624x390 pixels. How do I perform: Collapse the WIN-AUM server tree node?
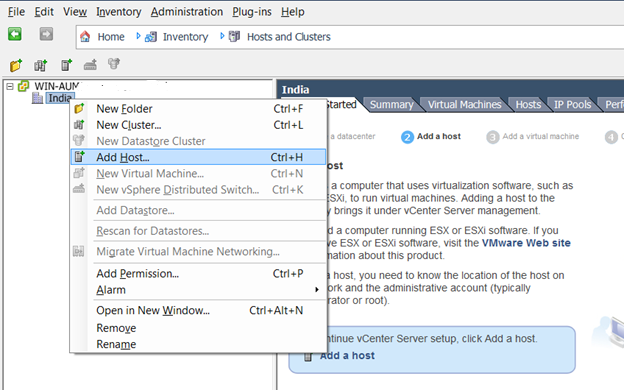click(x=10, y=86)
